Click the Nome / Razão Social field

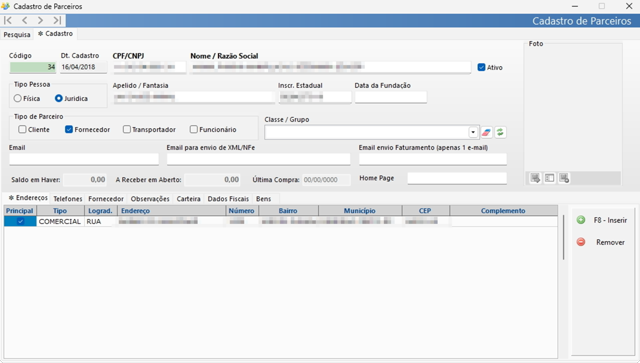click(330, 67)
